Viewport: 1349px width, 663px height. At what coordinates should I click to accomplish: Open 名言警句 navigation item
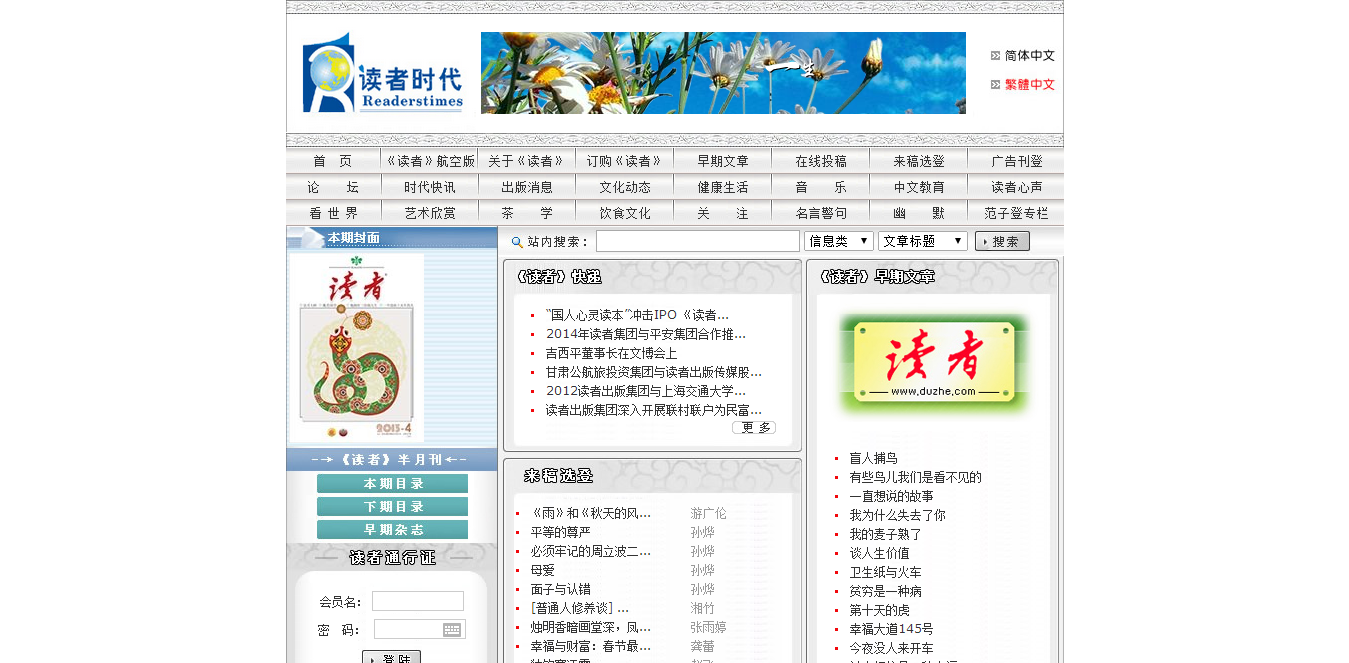click(820, 213)
